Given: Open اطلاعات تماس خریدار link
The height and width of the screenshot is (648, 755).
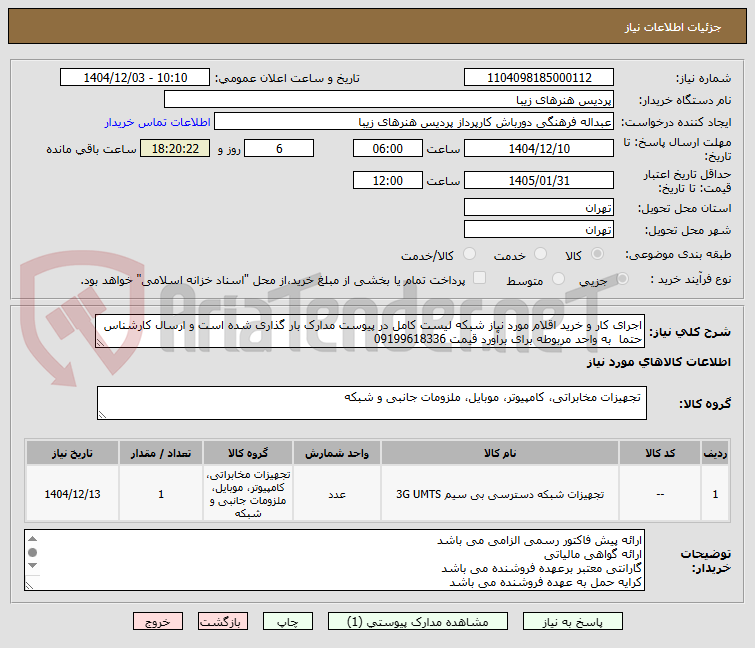Looking at the screenshot, I should coord(157,122).
